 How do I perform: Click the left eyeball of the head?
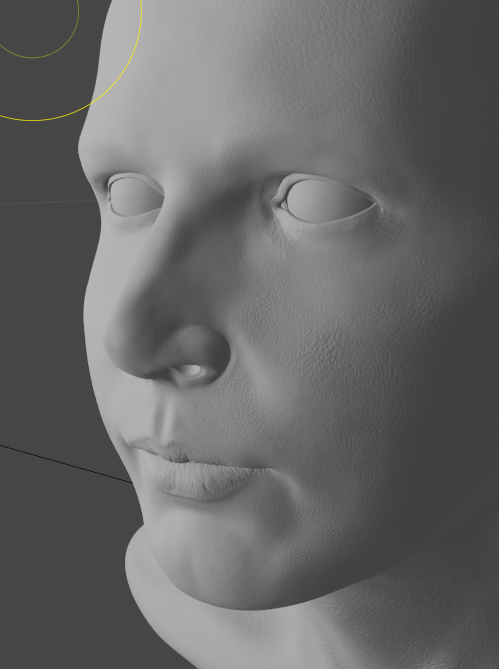point(136,197)
